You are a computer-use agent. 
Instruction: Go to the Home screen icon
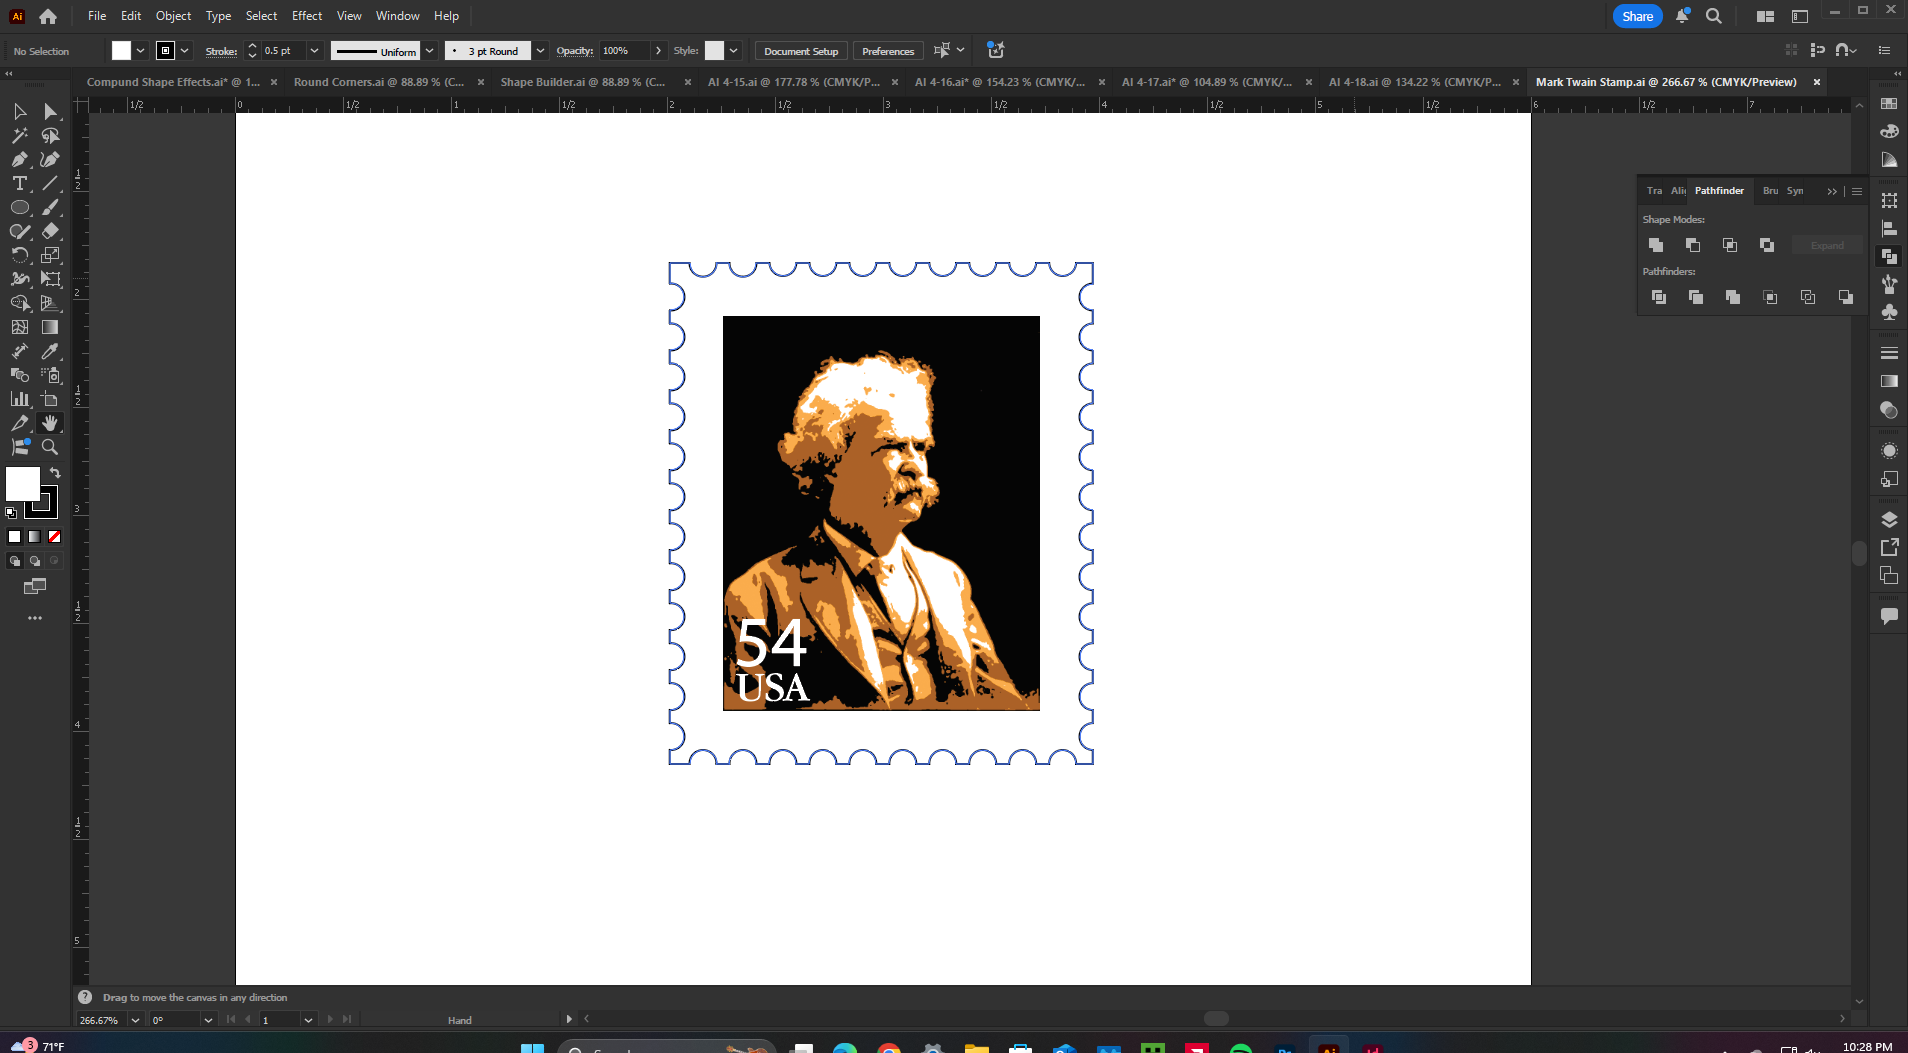tap(48, 16)
